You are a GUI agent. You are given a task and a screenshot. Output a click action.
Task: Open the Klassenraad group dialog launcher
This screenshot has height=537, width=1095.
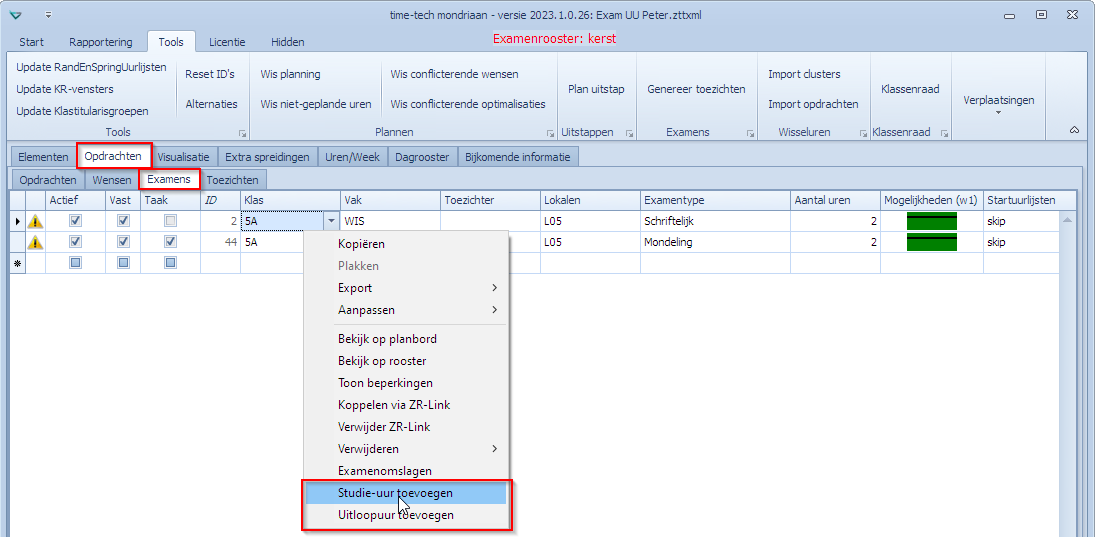click(x=944, y=133)
